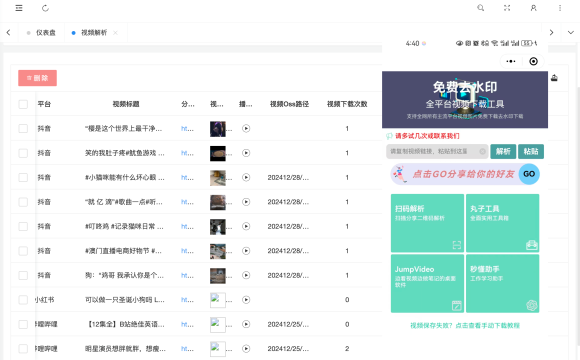Close the 视频解析 tab
Image resolution: width=580 pixels, height=360 pixels.
point(115,33)
